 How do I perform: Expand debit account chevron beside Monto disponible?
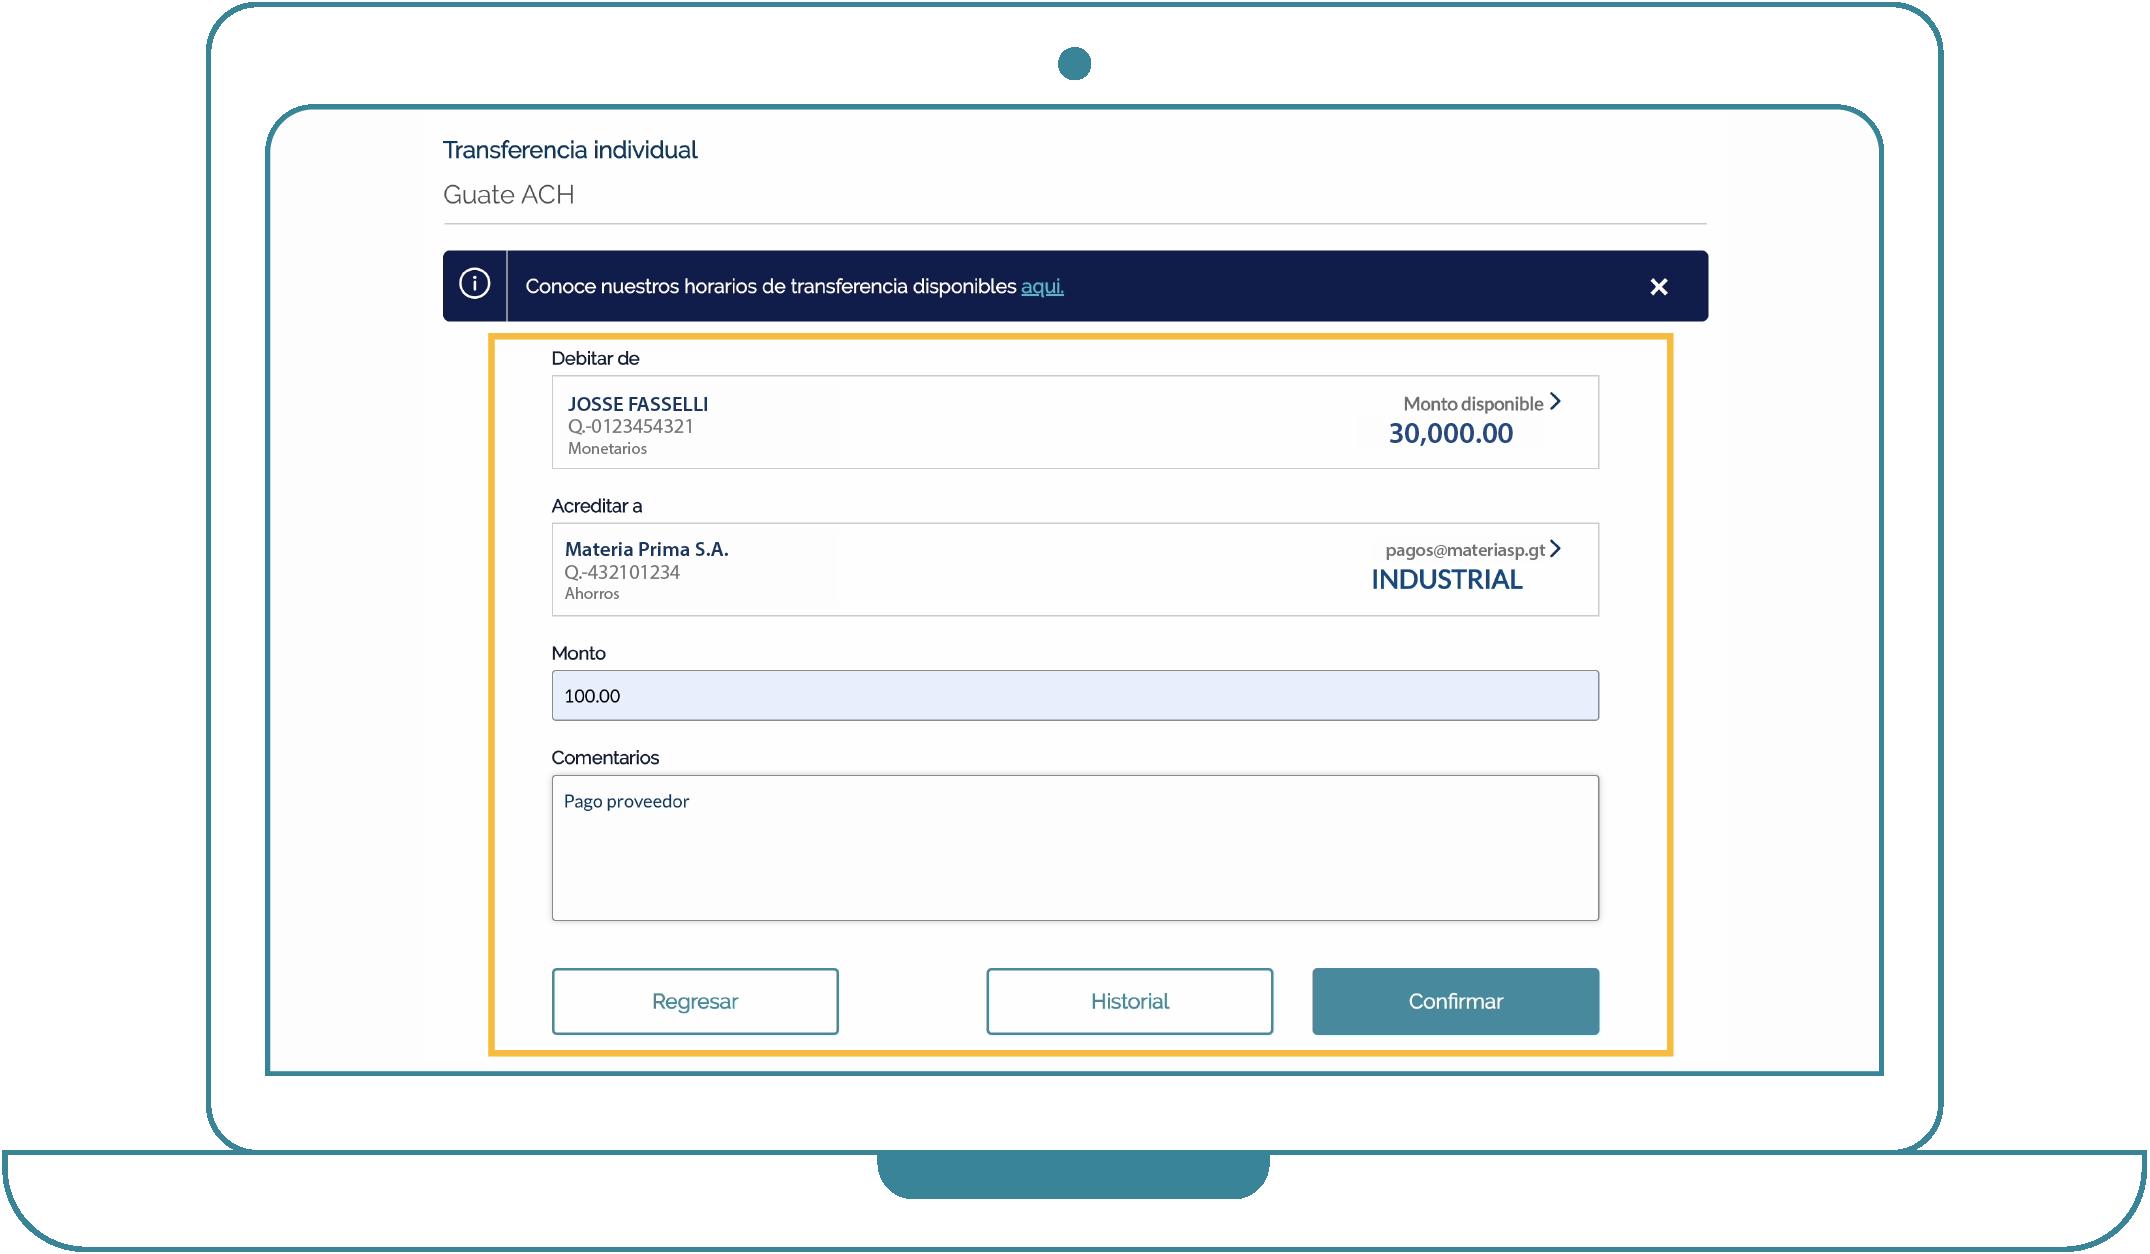point(1555,402)
